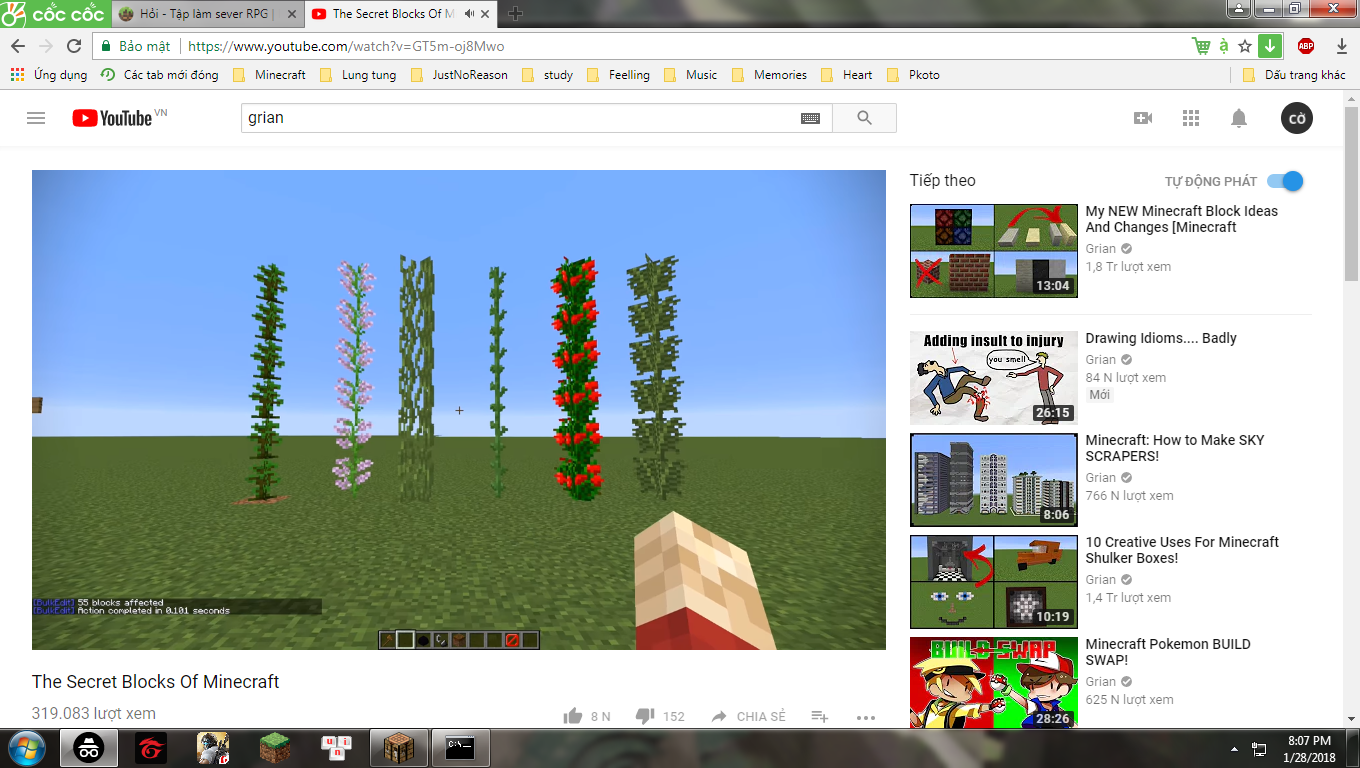Open the on-screen keyboard in search box
This screenshot has height=768, width=1360.
point(811,118)
